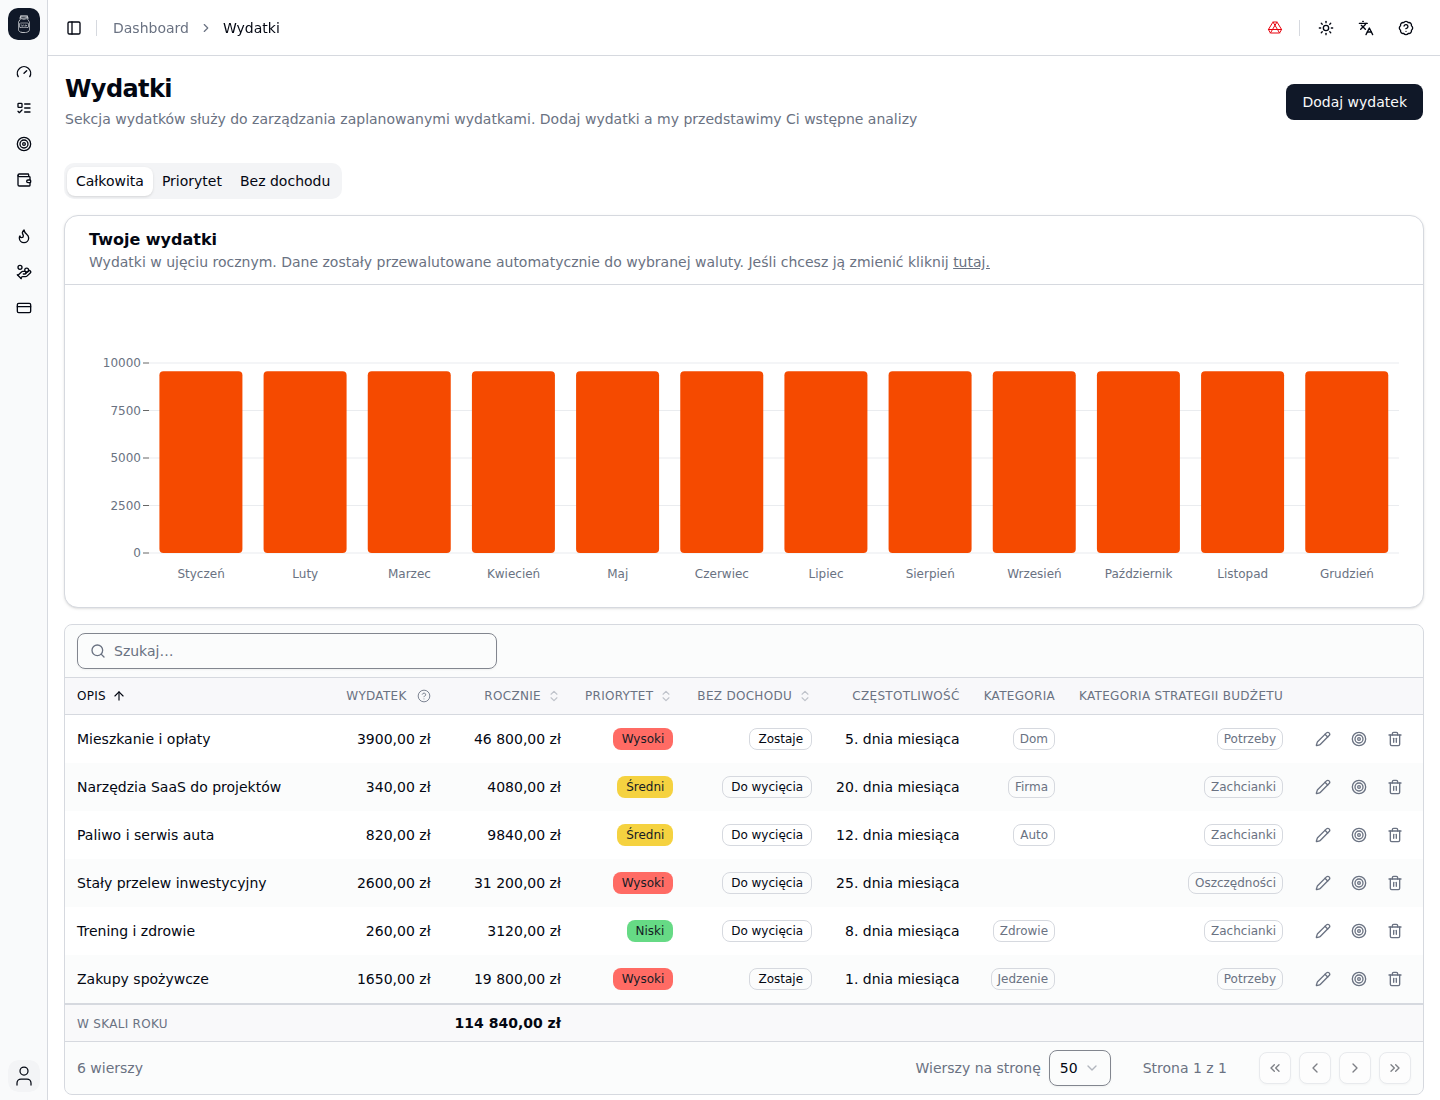Open the checklist icon in the sidebar
This screenshot has height=1100, width=1440.
(x=24, y=108)
